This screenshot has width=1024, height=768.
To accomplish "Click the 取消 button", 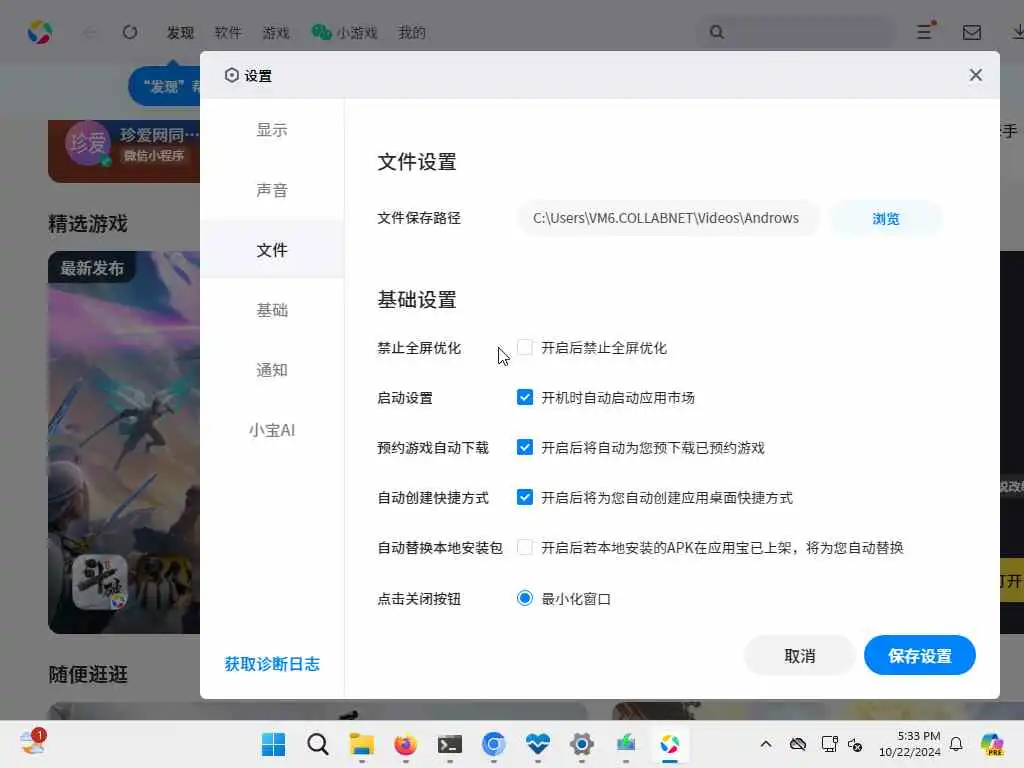I will [x=799, y=656].
